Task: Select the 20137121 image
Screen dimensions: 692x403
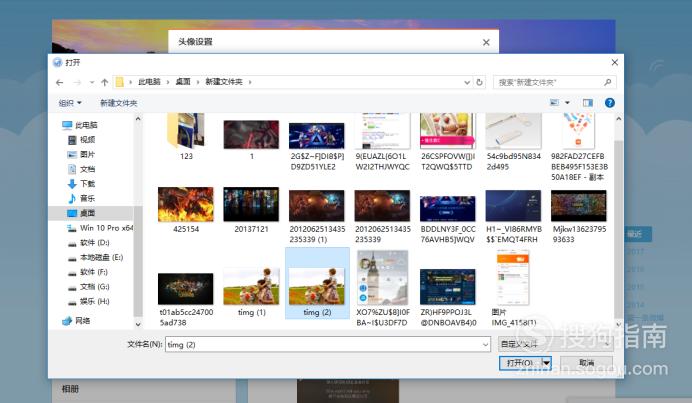Action: pos(251,210)
